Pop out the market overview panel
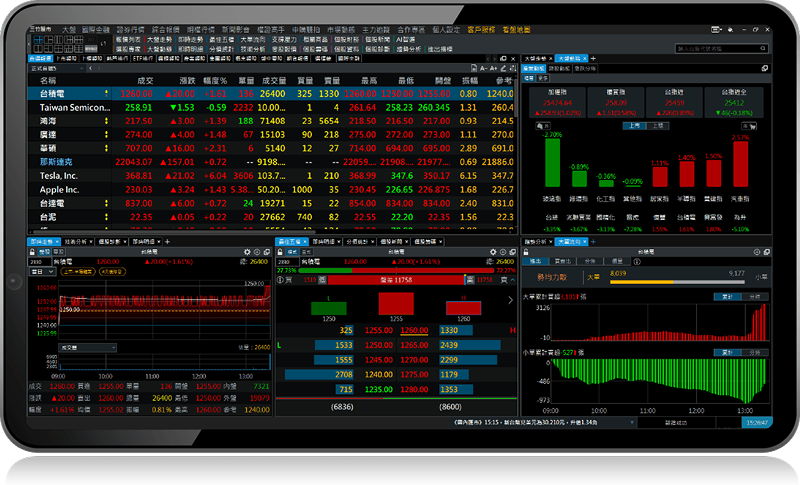The width and height of the screenshot is (800, 485). point(765,68)
